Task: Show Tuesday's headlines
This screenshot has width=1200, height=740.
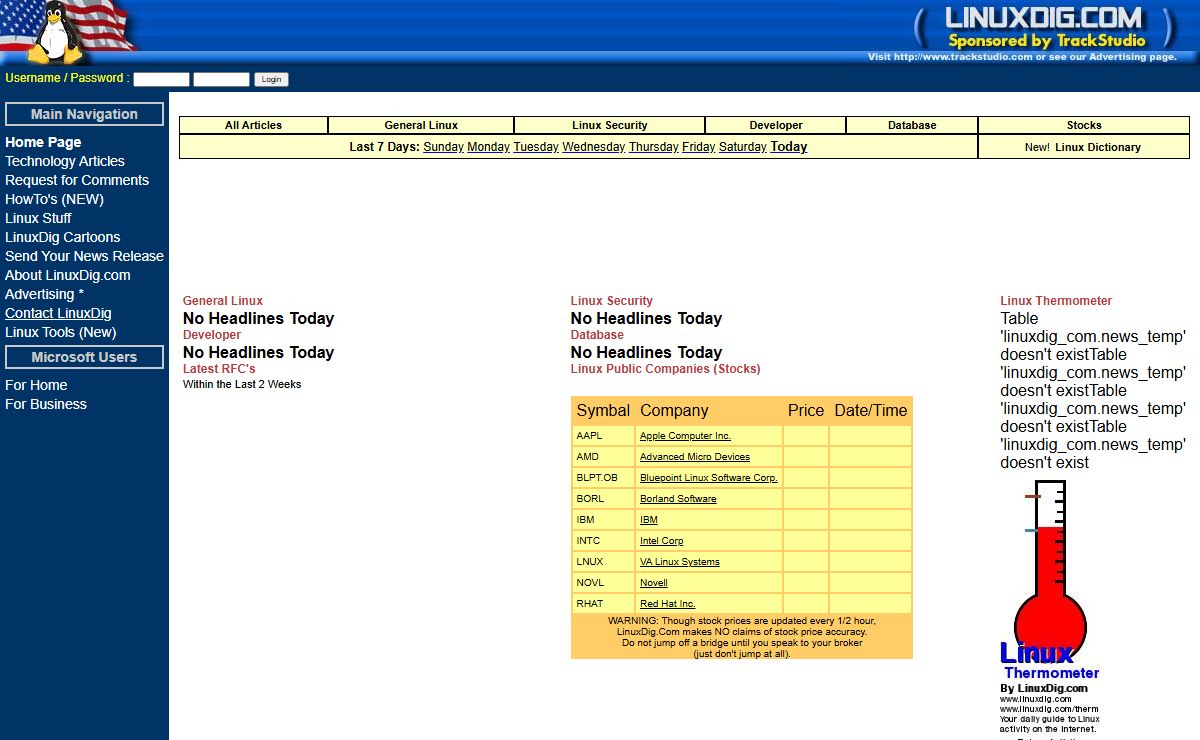Action: [x=536, y=147]
